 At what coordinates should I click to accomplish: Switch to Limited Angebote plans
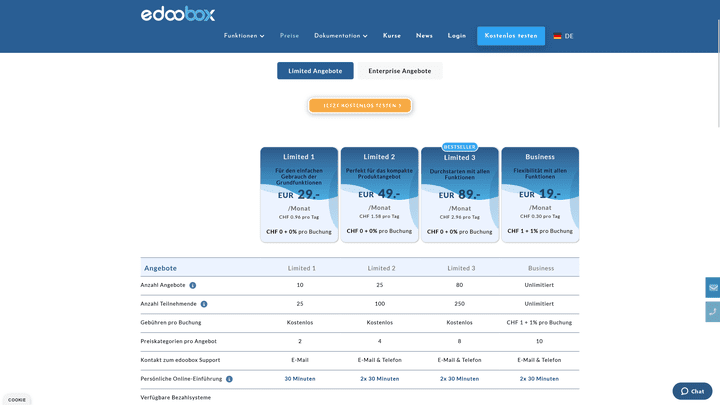tap(315, 71)
